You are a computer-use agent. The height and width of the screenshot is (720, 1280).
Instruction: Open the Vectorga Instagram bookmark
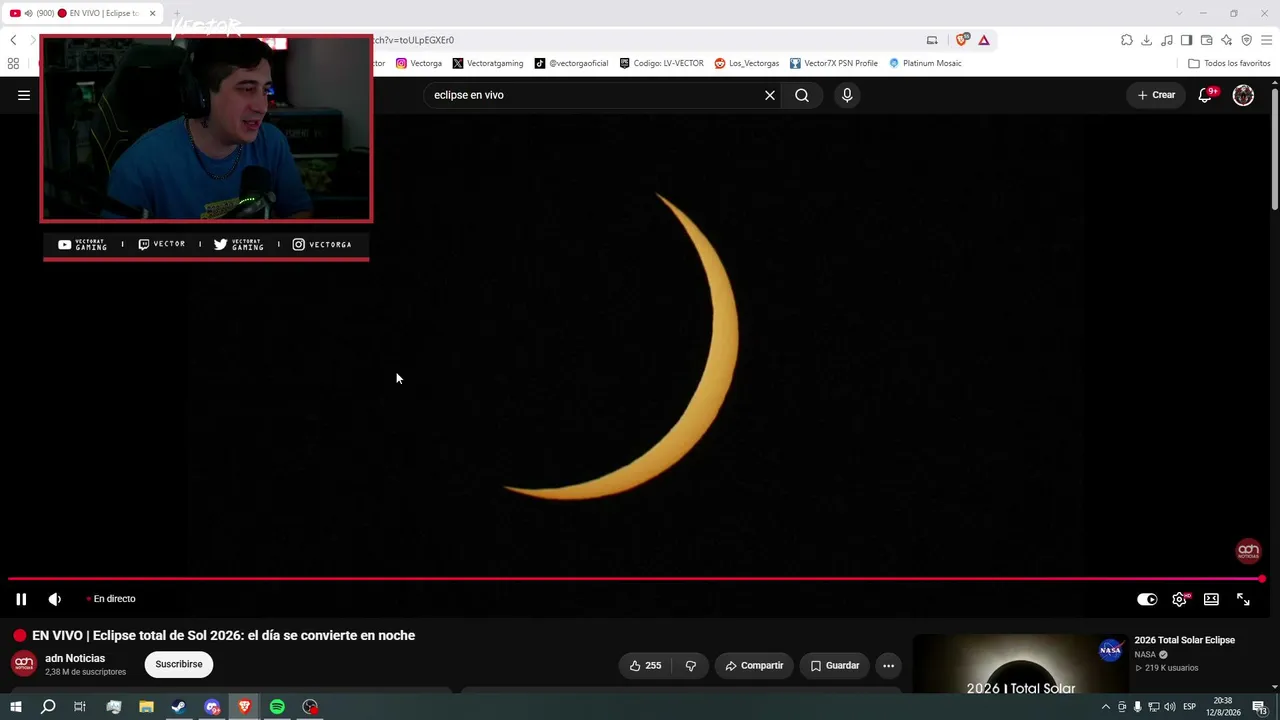(x=419, y=63)
